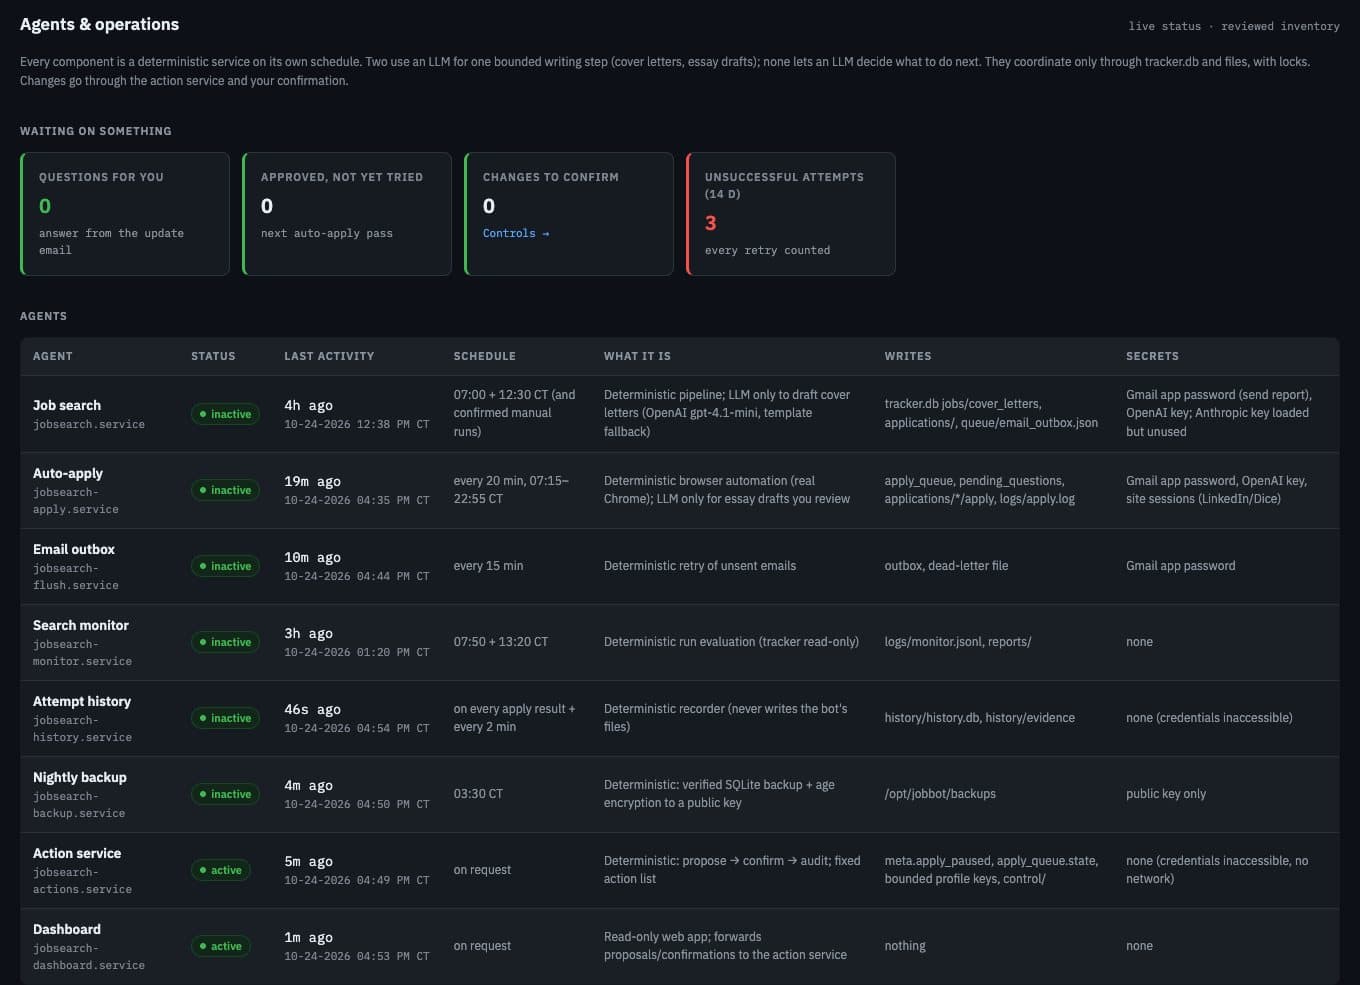
Task: Click the inactive badge in Nightly backup row
Action: [x=225, y=794]
